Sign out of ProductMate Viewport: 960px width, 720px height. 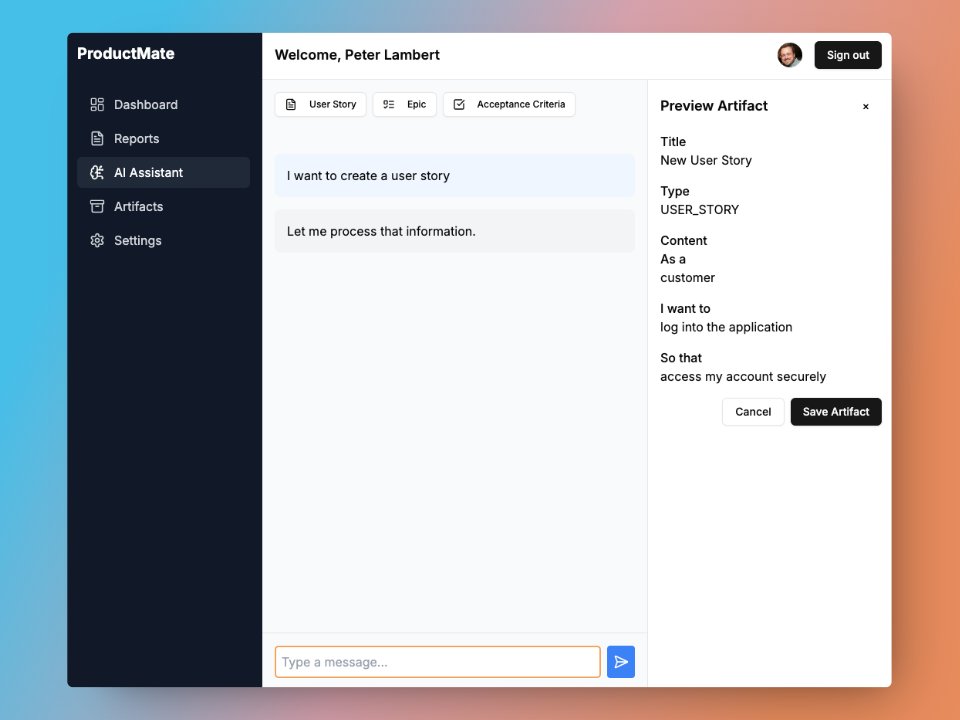[847, 55]
